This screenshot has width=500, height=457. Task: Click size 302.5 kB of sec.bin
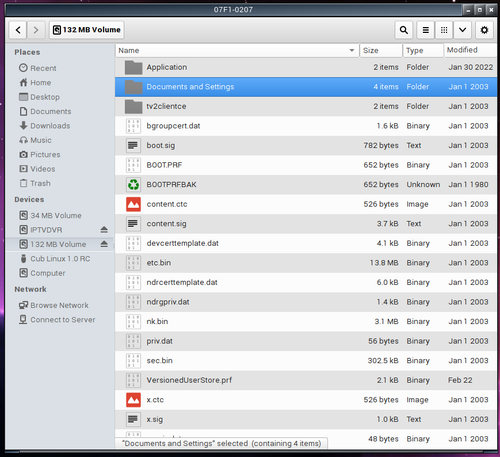pyautogui.click(x=383, y=361)
